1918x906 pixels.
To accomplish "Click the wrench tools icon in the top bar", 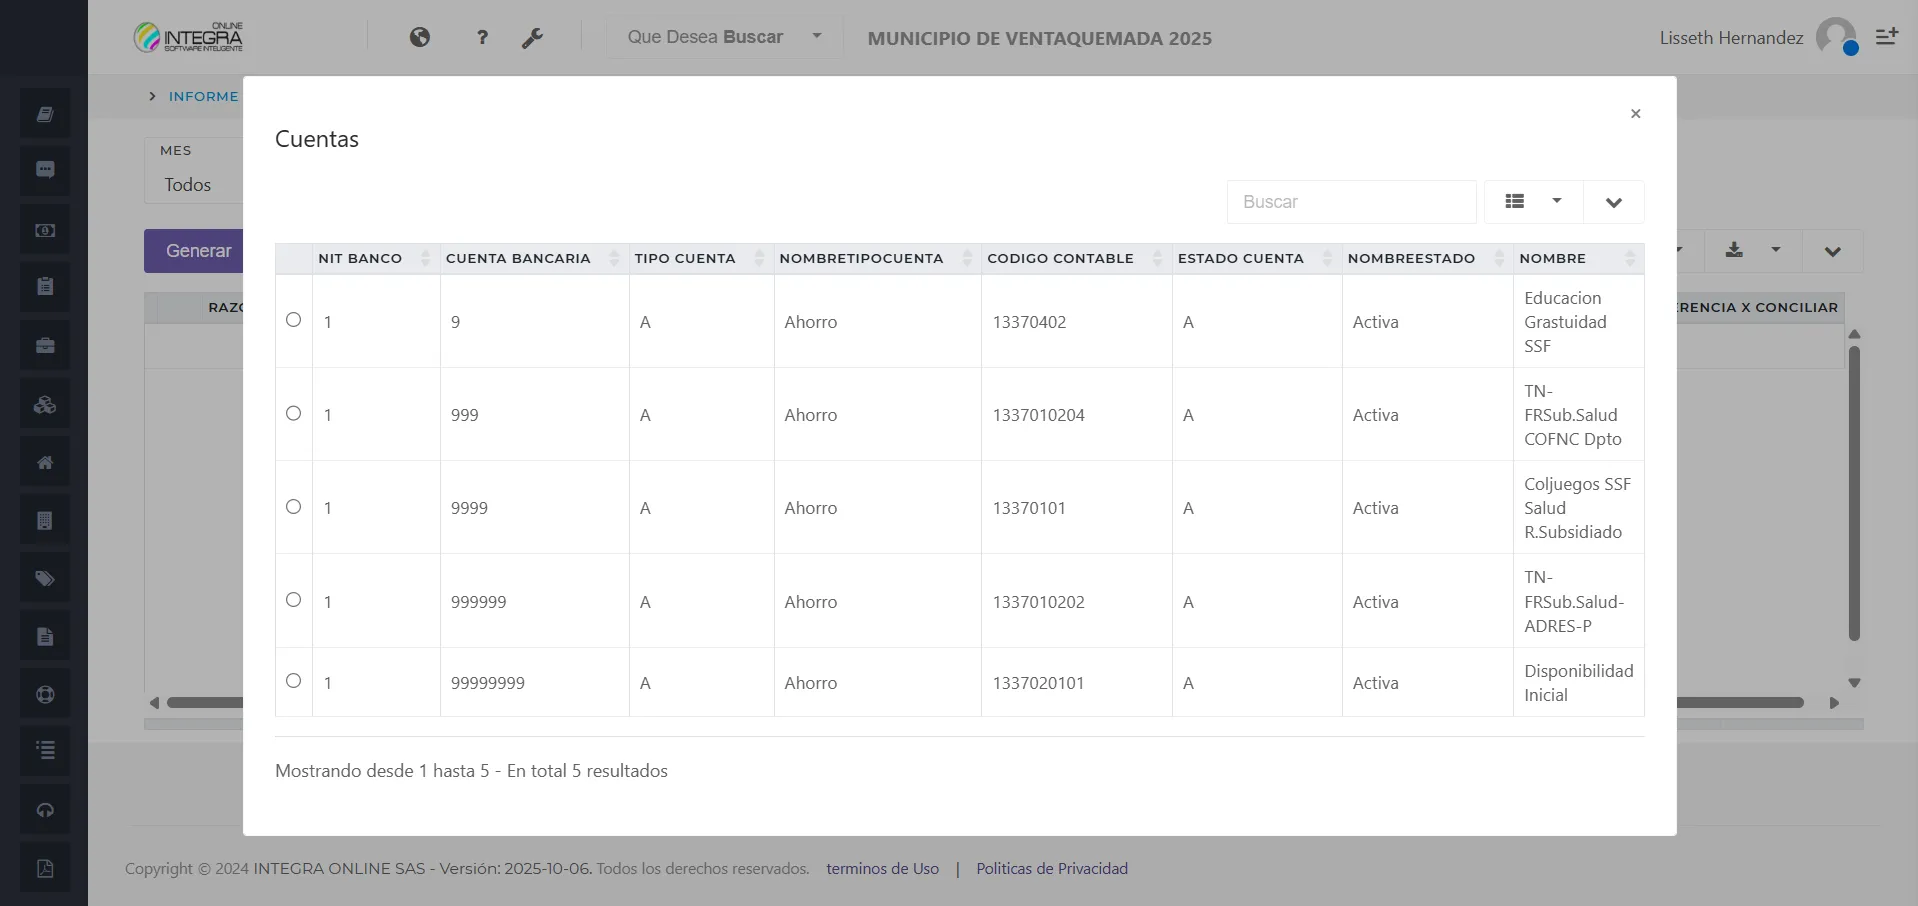I will 535,37.
